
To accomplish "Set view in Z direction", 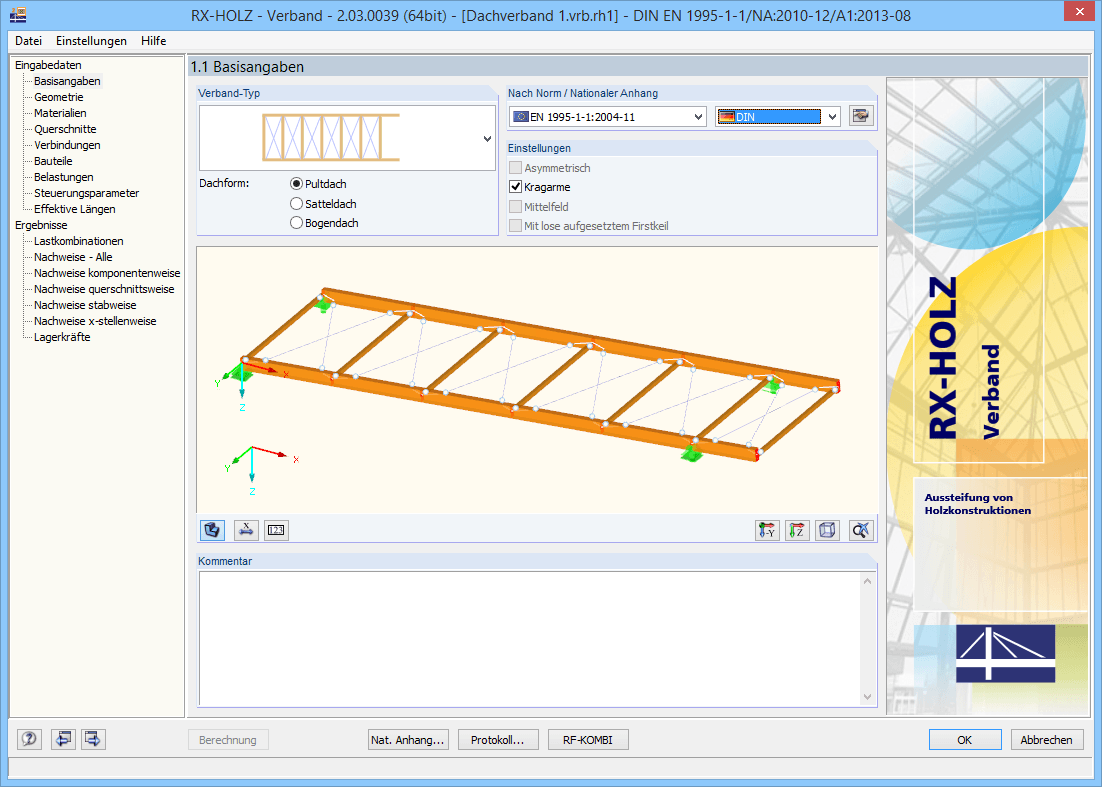I will click(x=797, y=530).
